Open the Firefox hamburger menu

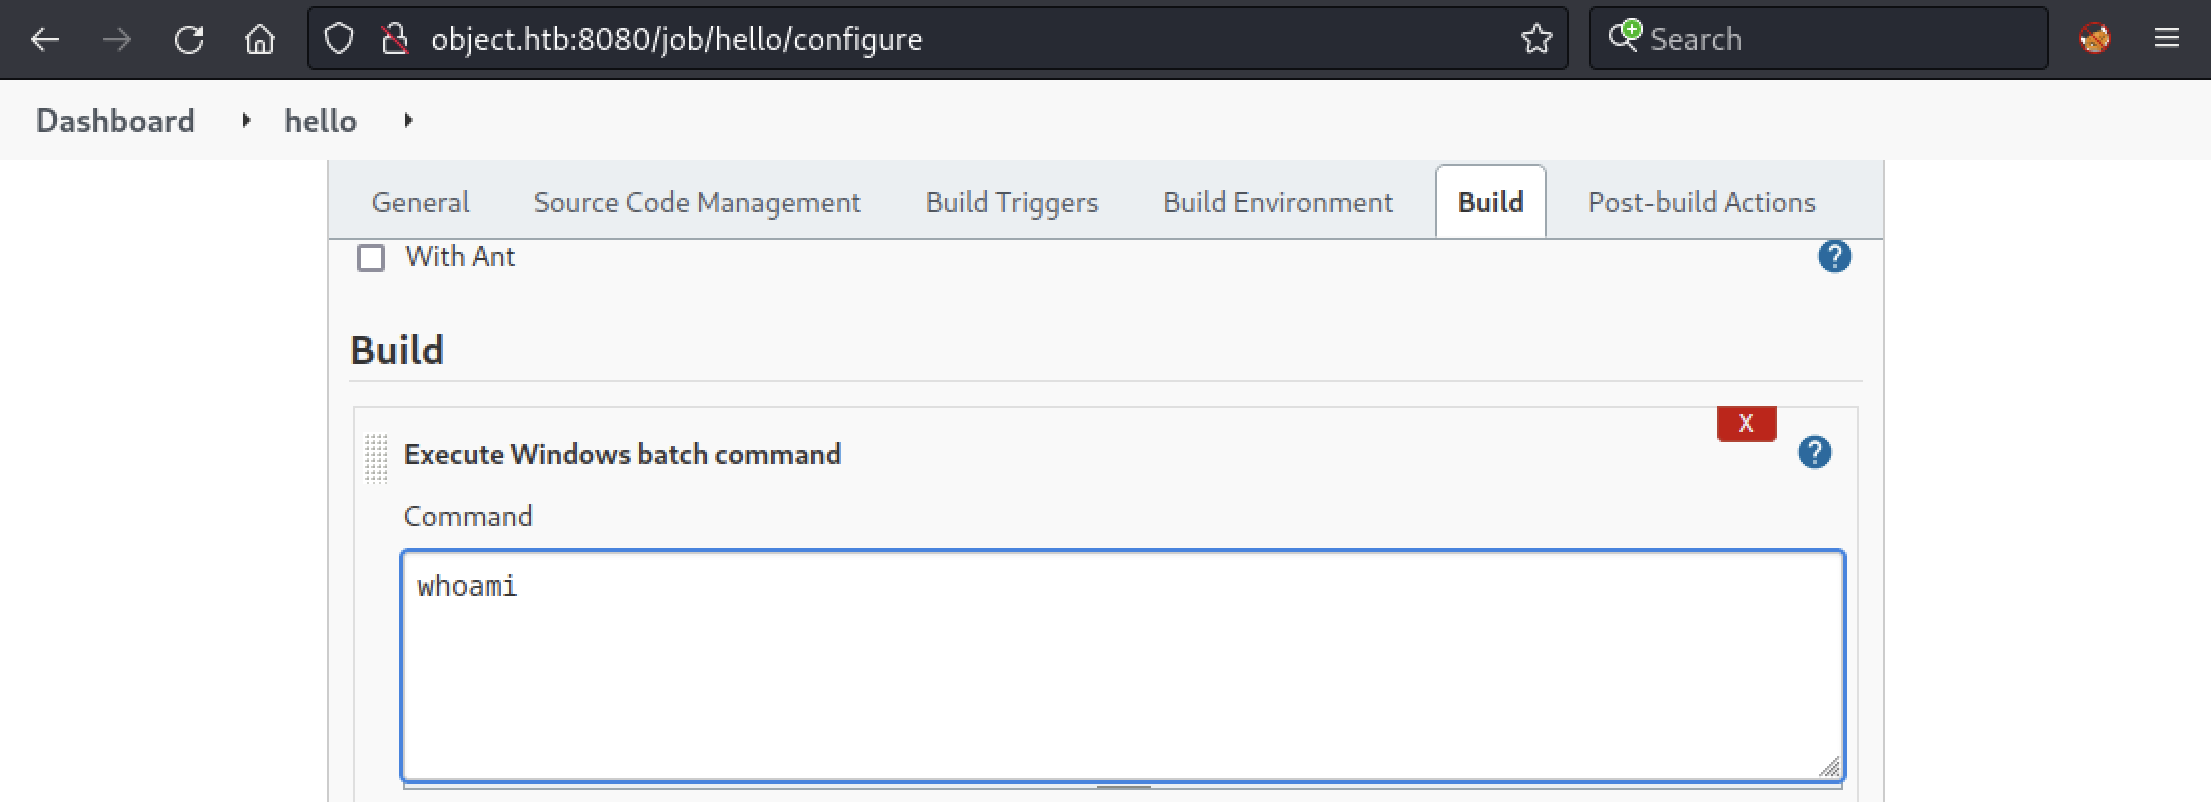click(2167, 40)
